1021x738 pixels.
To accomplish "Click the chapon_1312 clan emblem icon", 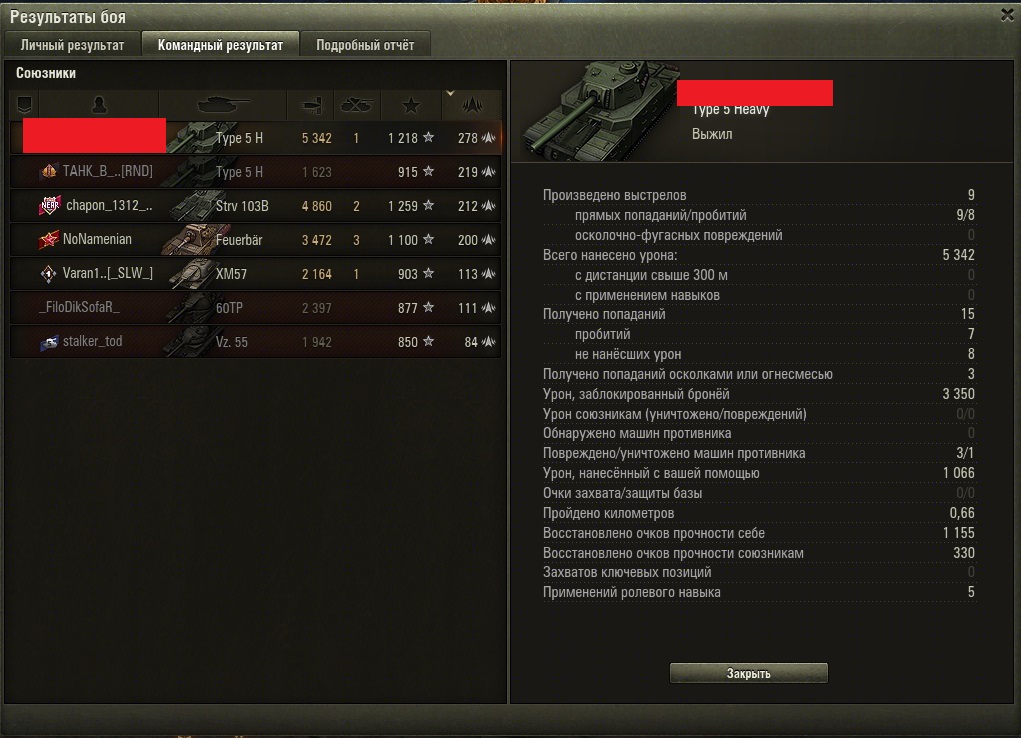I will coord(49,205).
